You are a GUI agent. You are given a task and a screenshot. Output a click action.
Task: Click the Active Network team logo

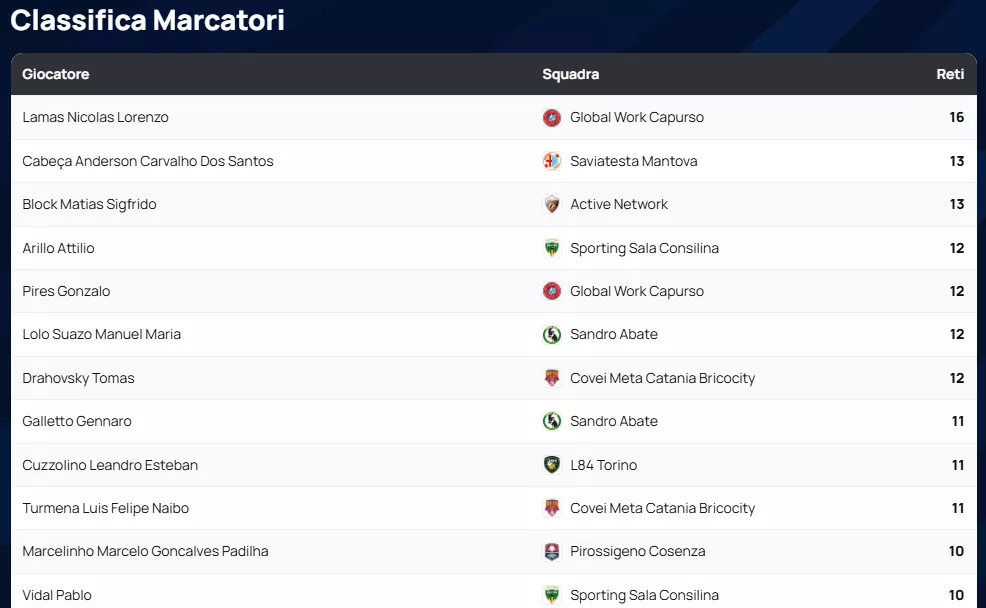552,205
